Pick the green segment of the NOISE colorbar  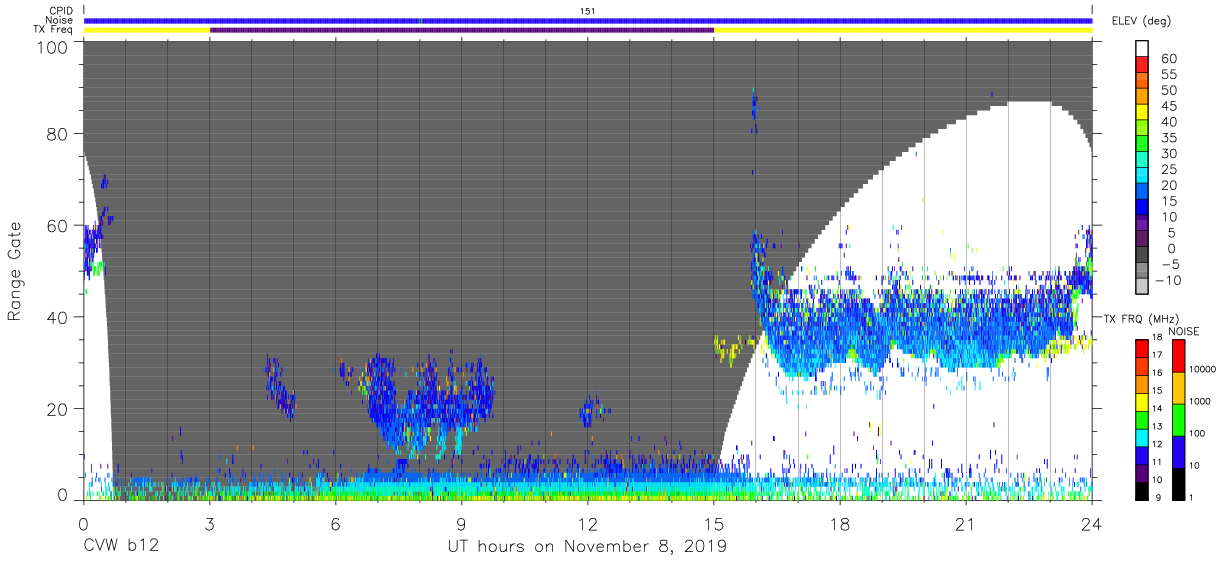[x=1178, y=419]
